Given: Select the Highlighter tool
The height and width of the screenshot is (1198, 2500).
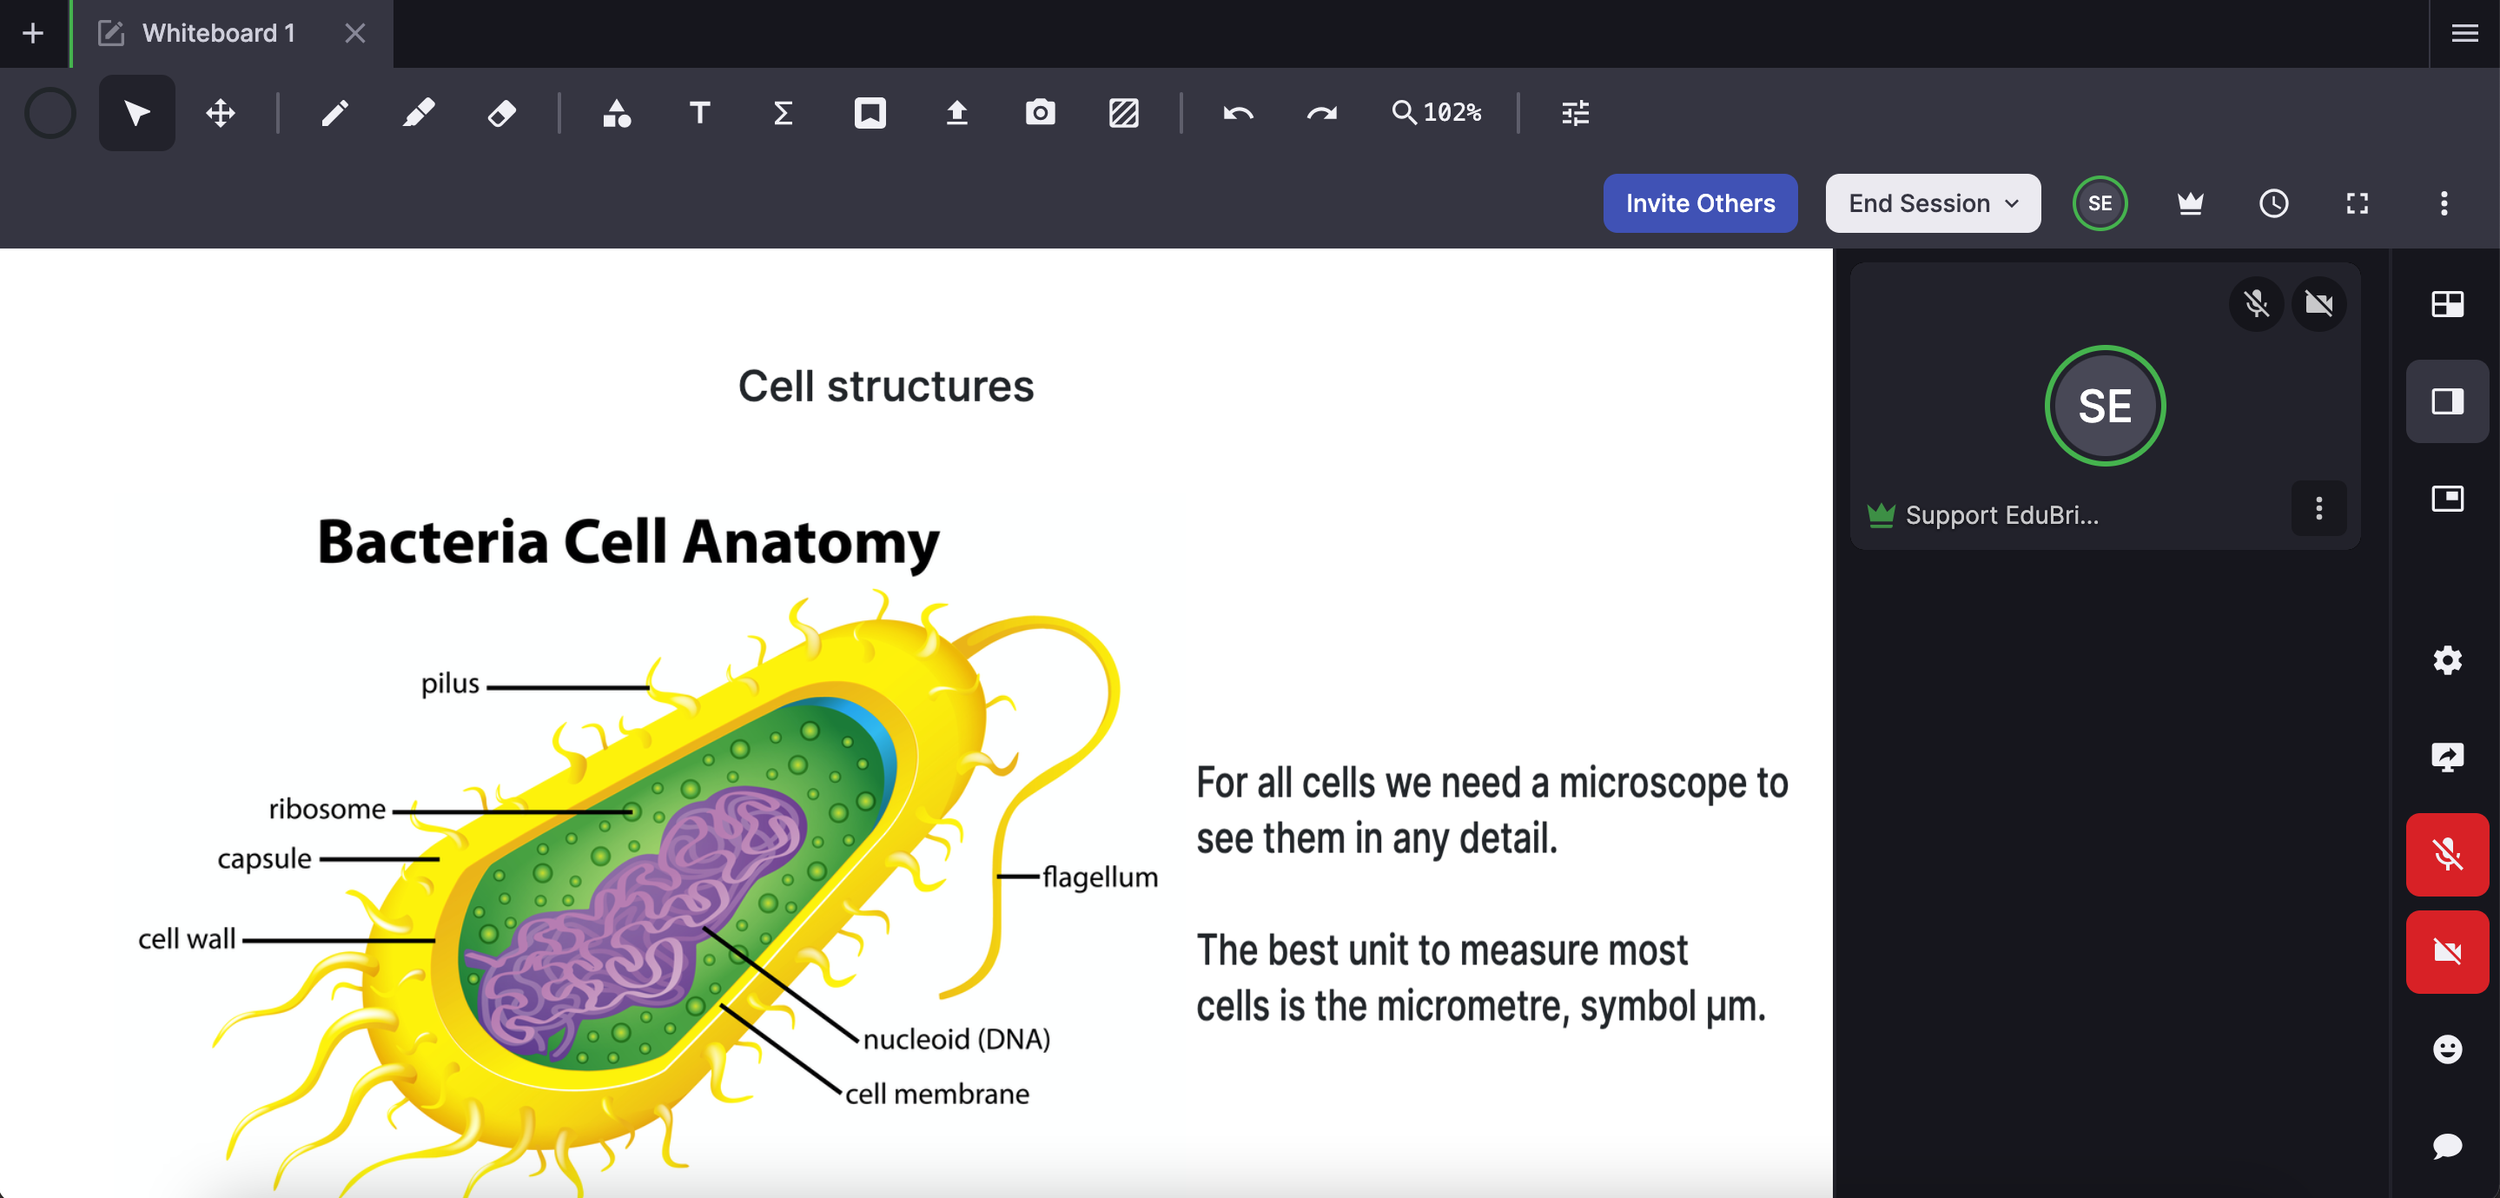Looking at the screenshot, I should (418, 113).
